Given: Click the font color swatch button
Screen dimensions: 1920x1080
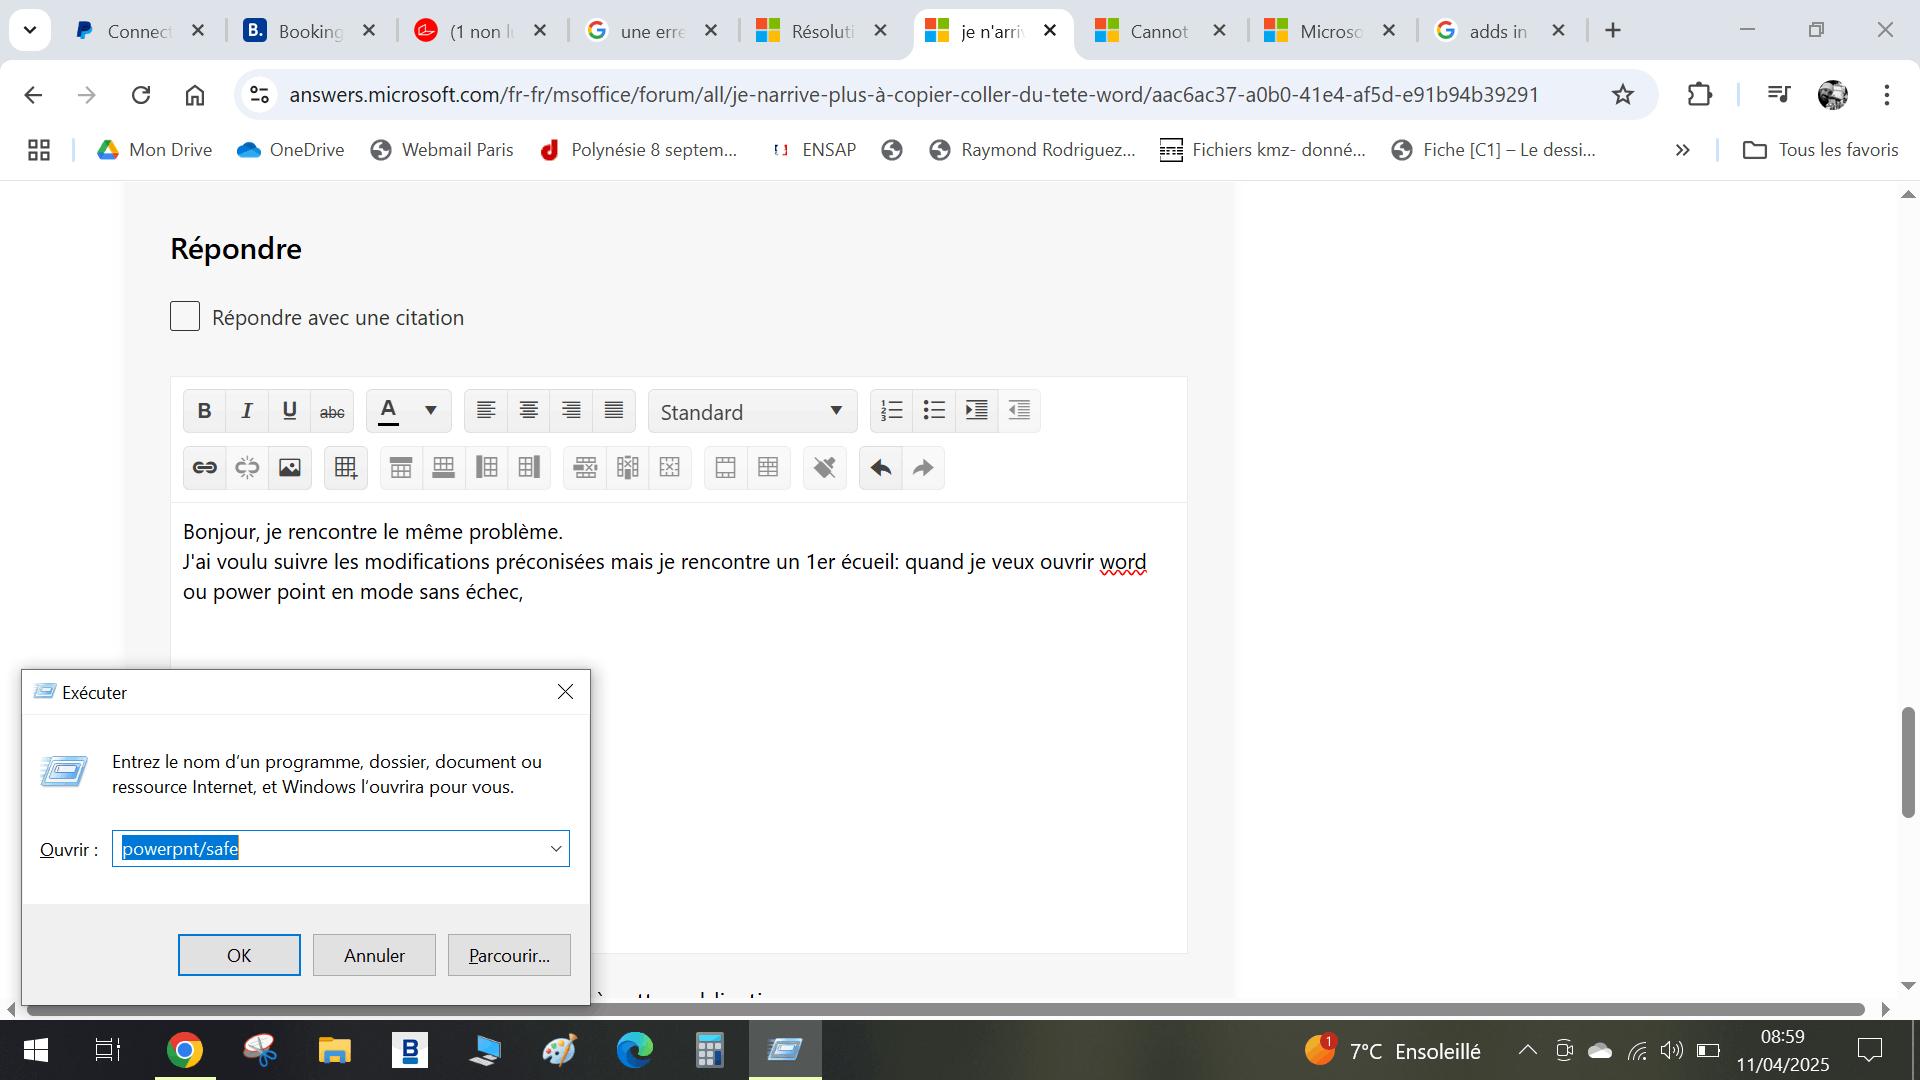Looking at the screenshot, I should tap(389, 411).
